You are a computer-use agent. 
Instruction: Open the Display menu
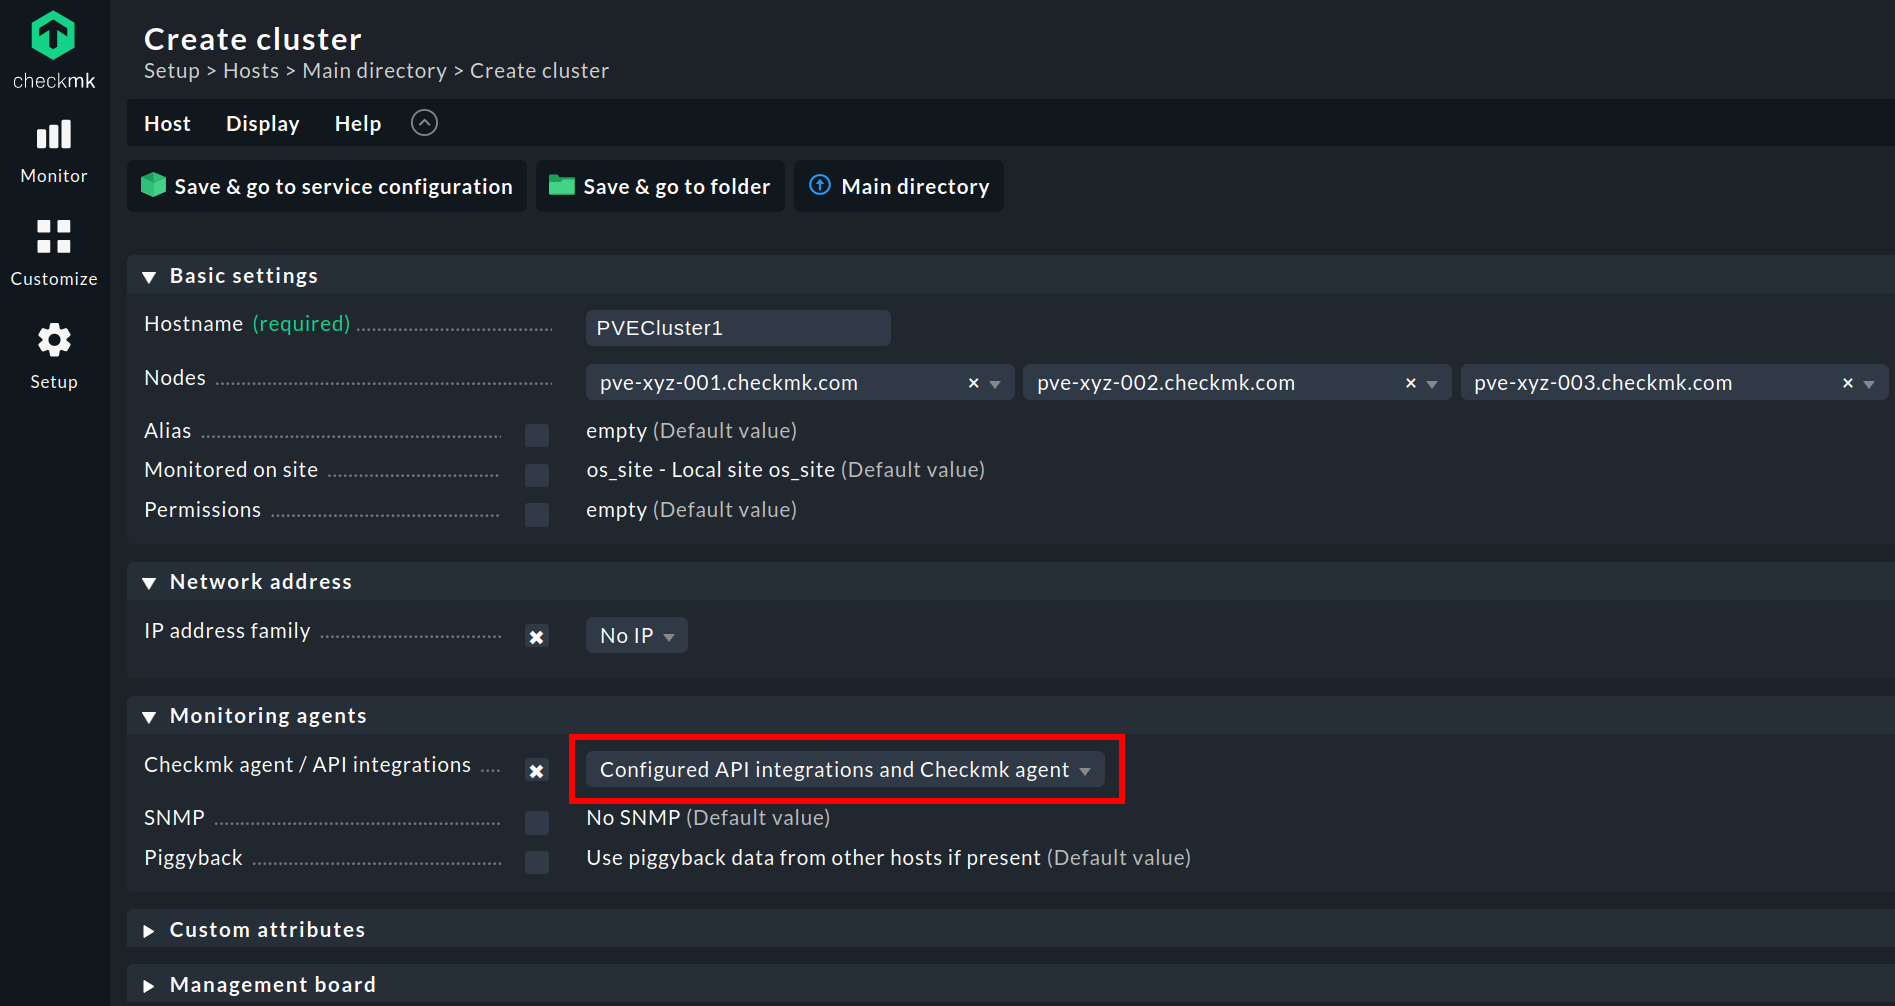coord(263,124)
